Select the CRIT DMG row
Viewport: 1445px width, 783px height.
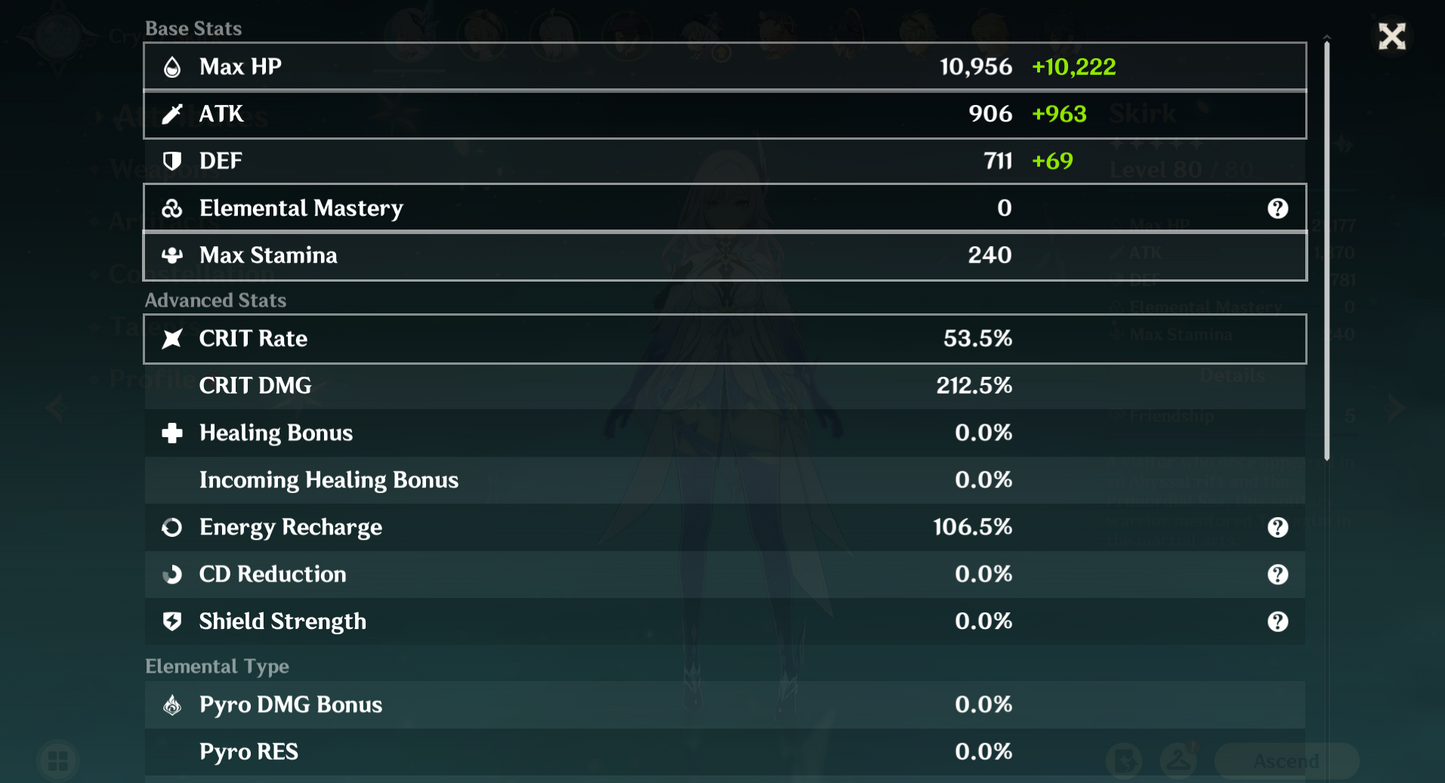point(725,386)
